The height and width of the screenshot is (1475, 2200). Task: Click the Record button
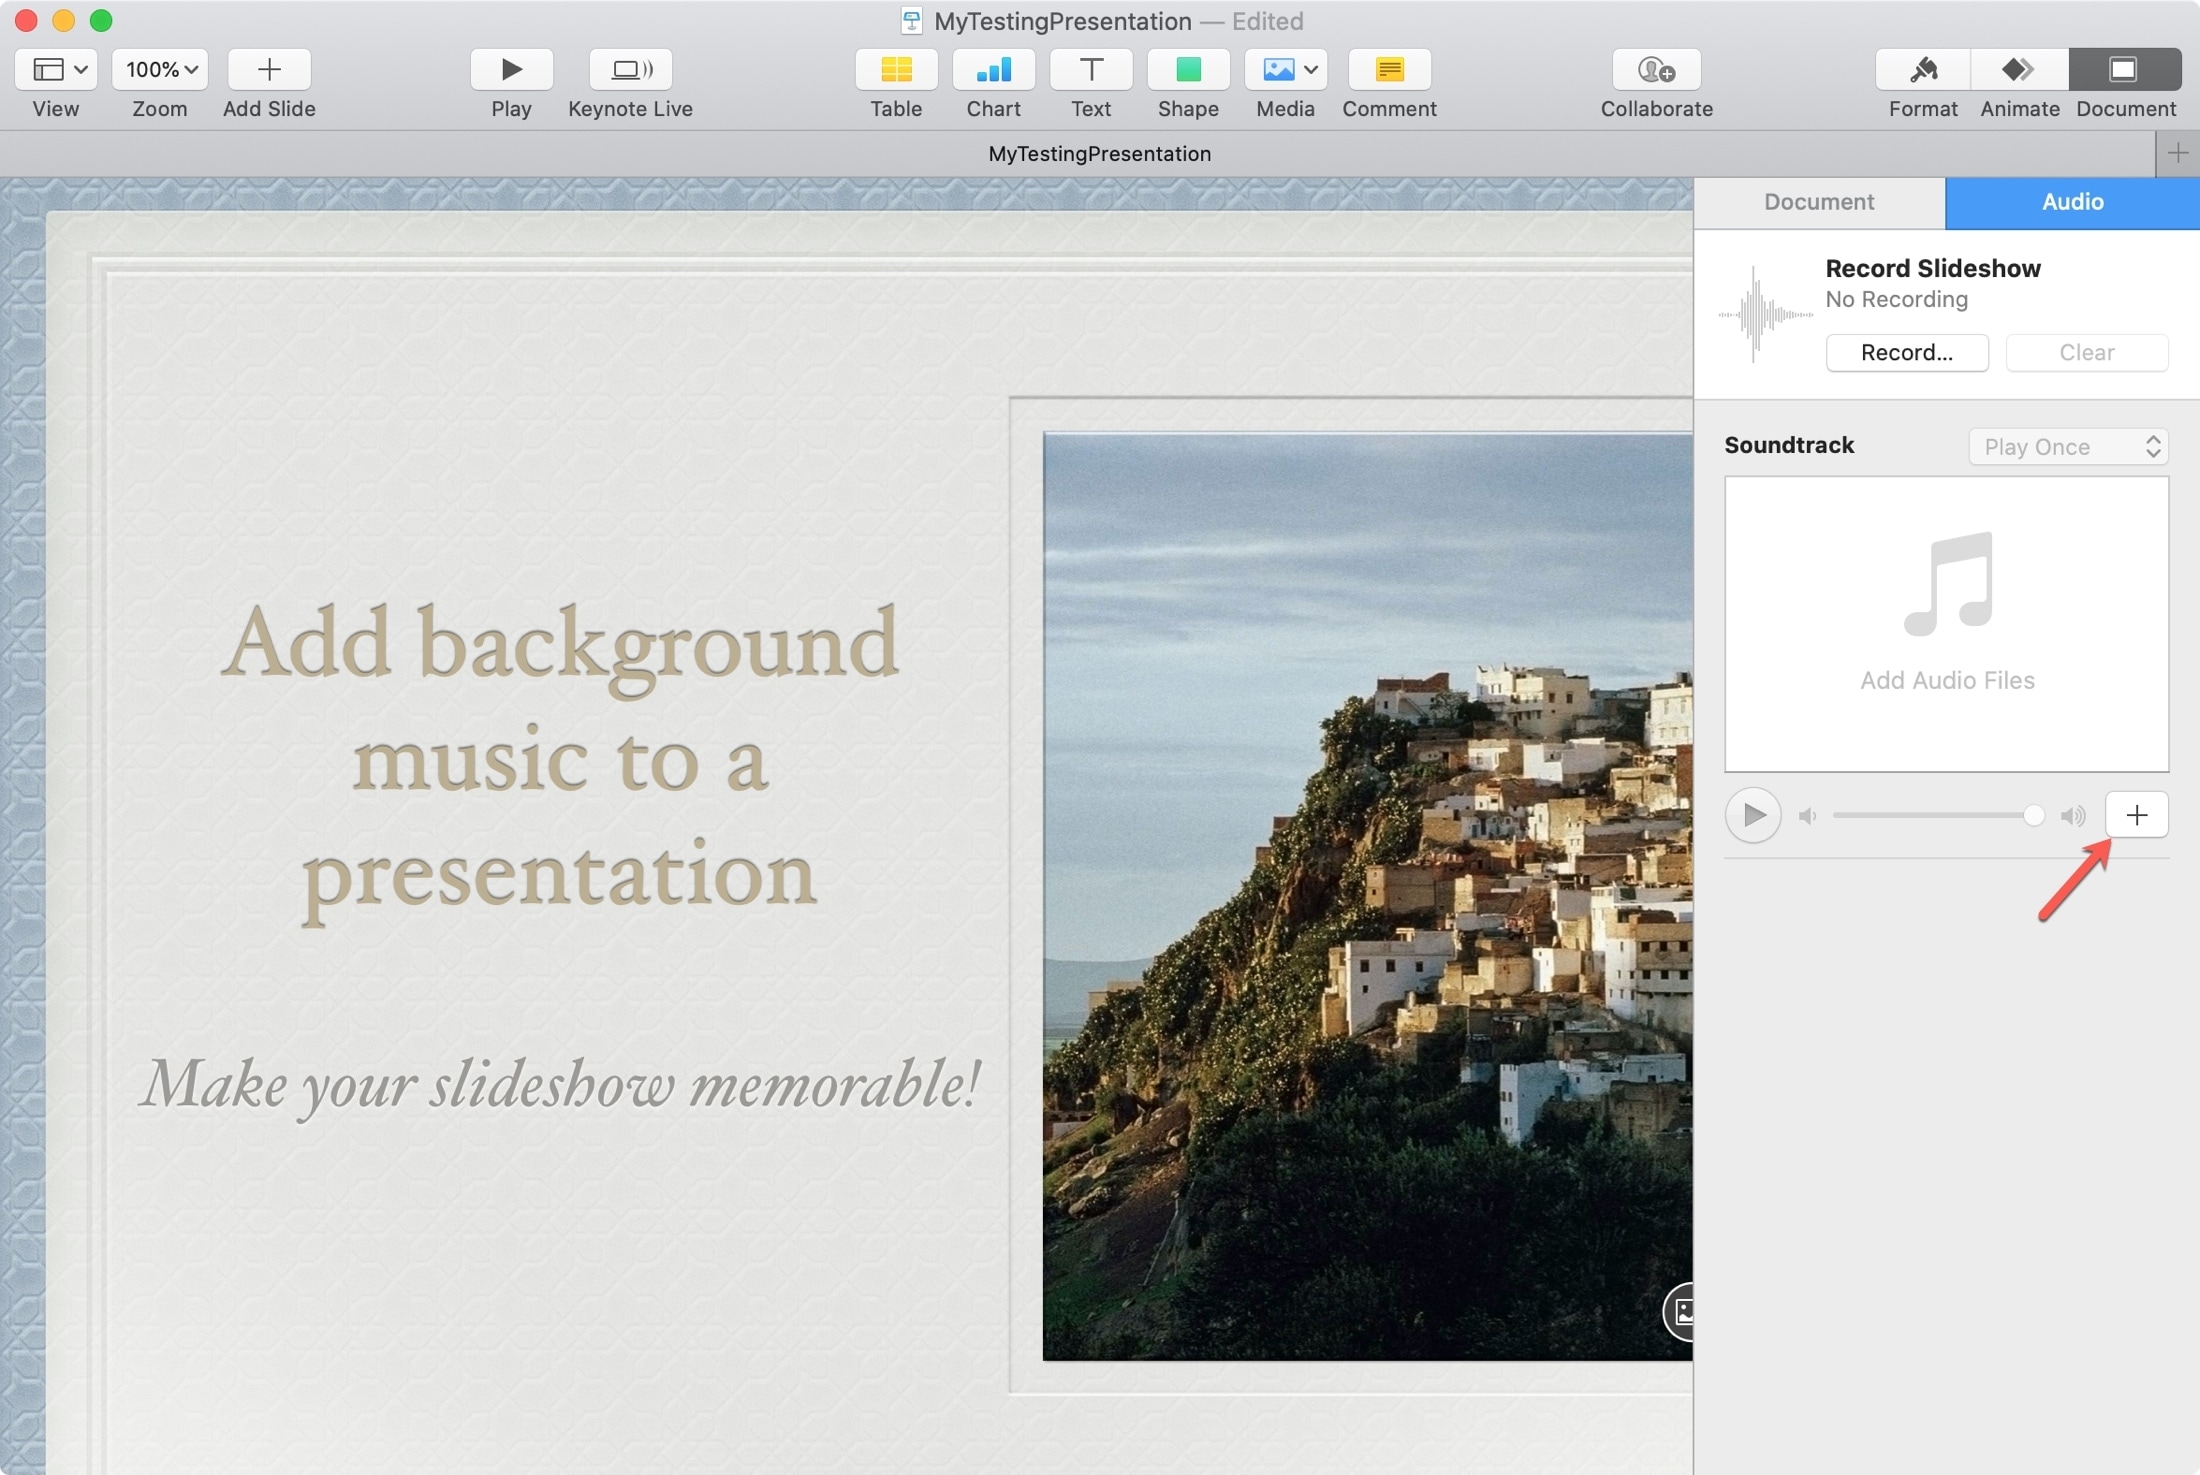(1907, 351)
